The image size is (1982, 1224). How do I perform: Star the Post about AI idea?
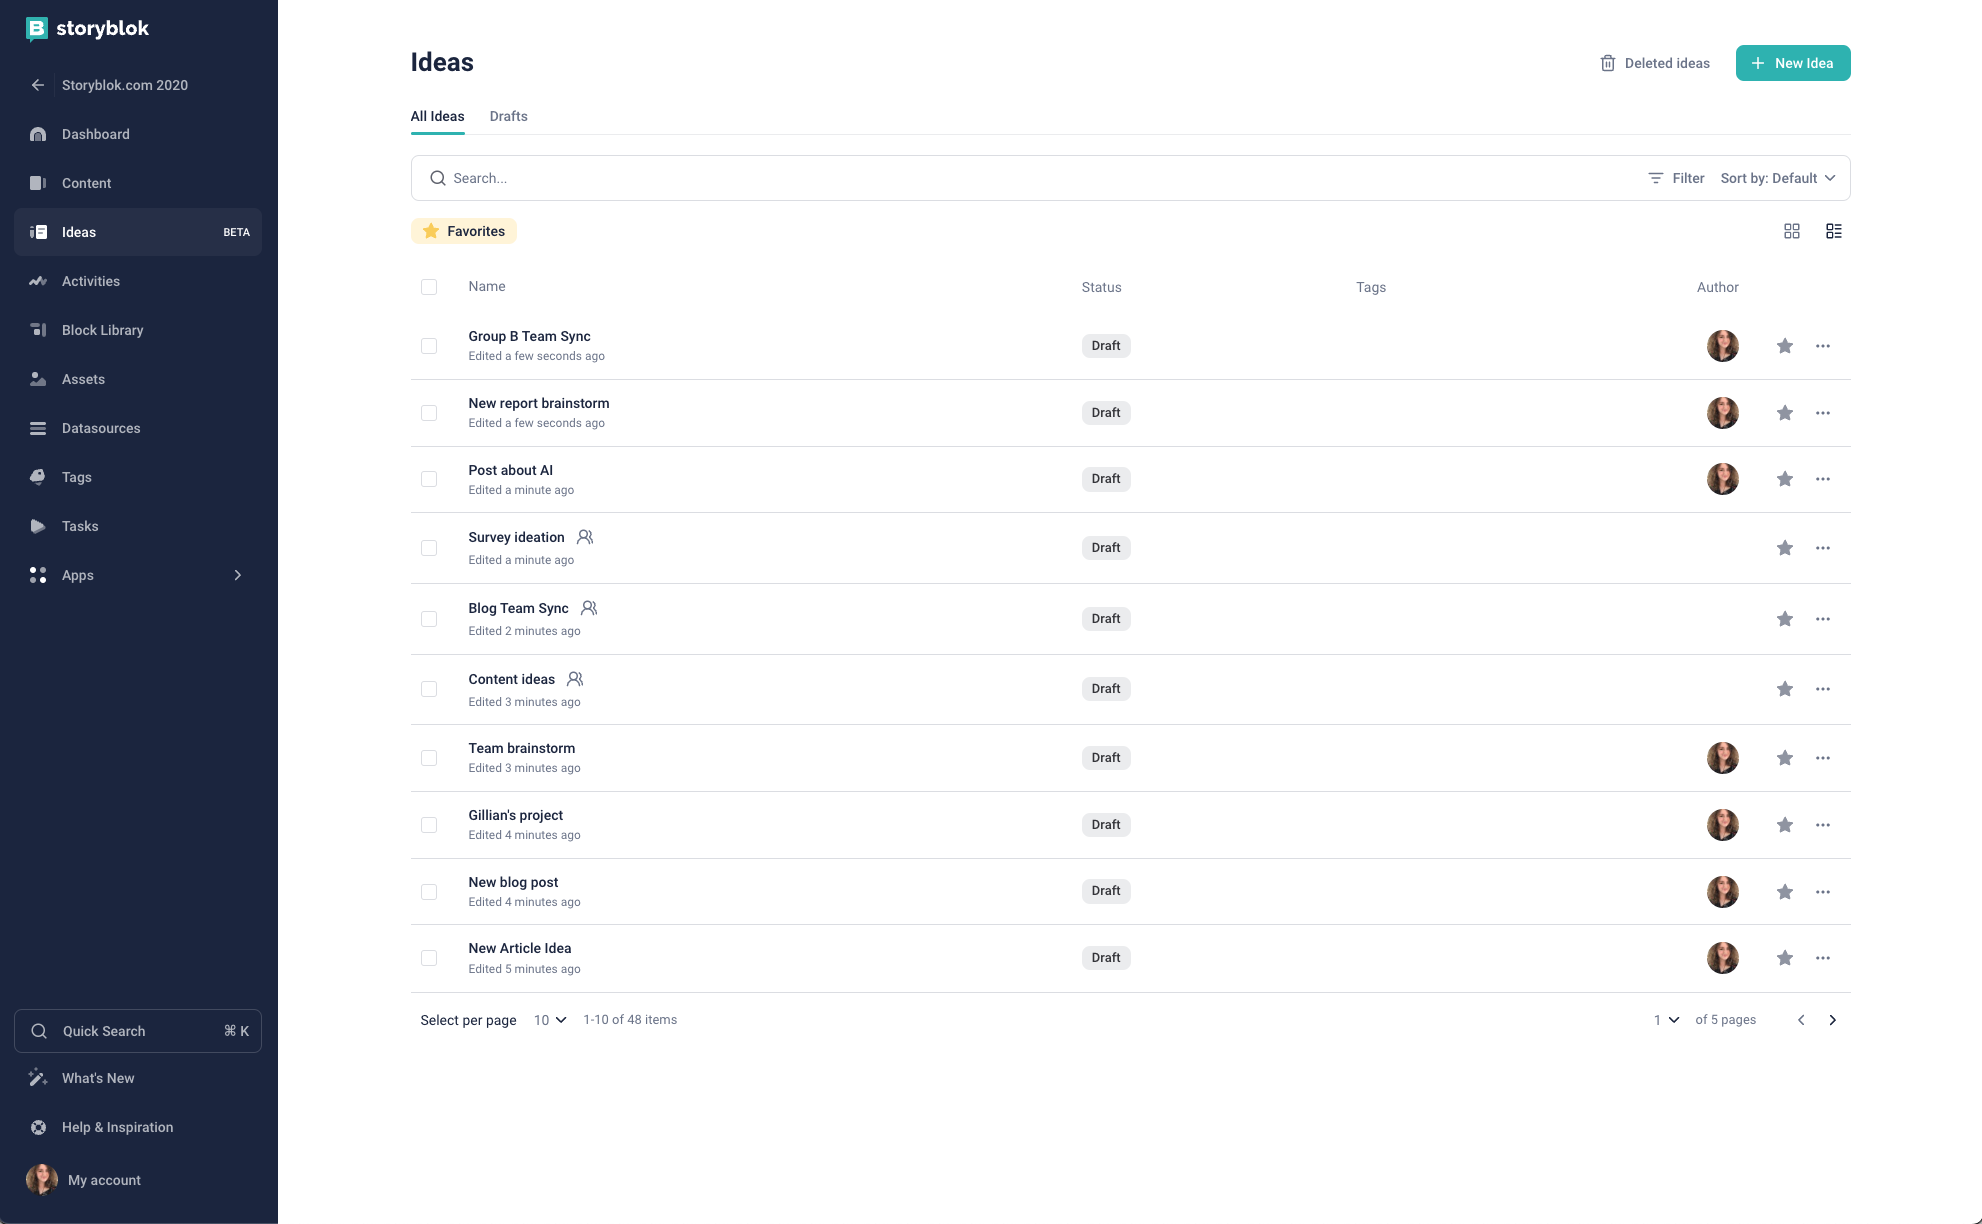1785,479
